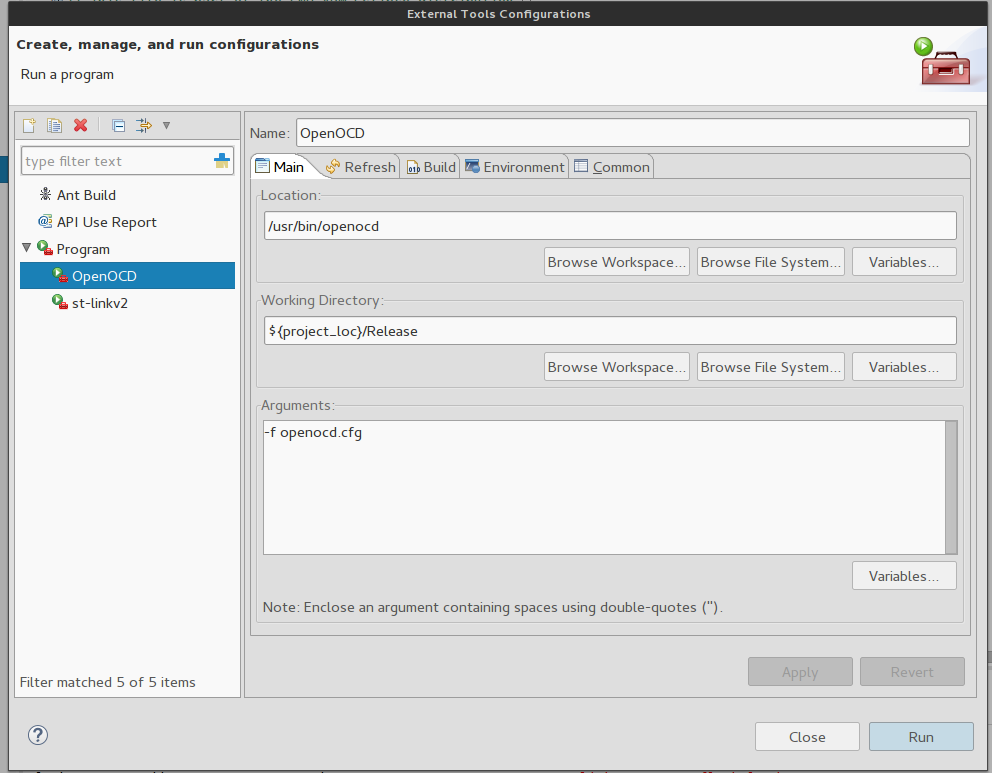The image size is (992, 773).
Task: Select the st-linkv2 configuration
Action: [99, 303]
